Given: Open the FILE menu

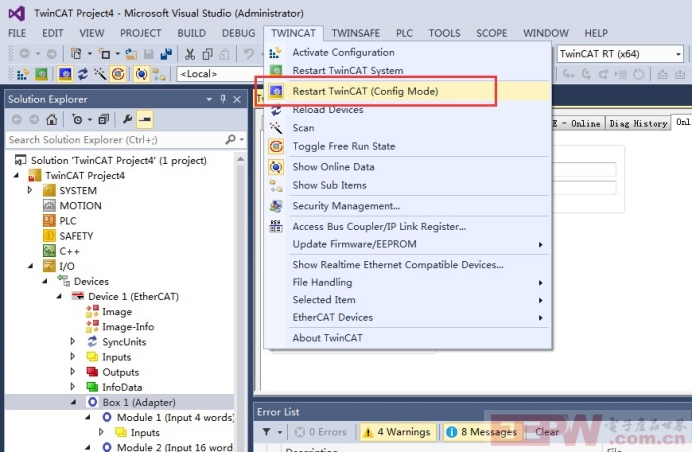Looking at the screenshot, I should pyautogui.click(x=17, y=33).
